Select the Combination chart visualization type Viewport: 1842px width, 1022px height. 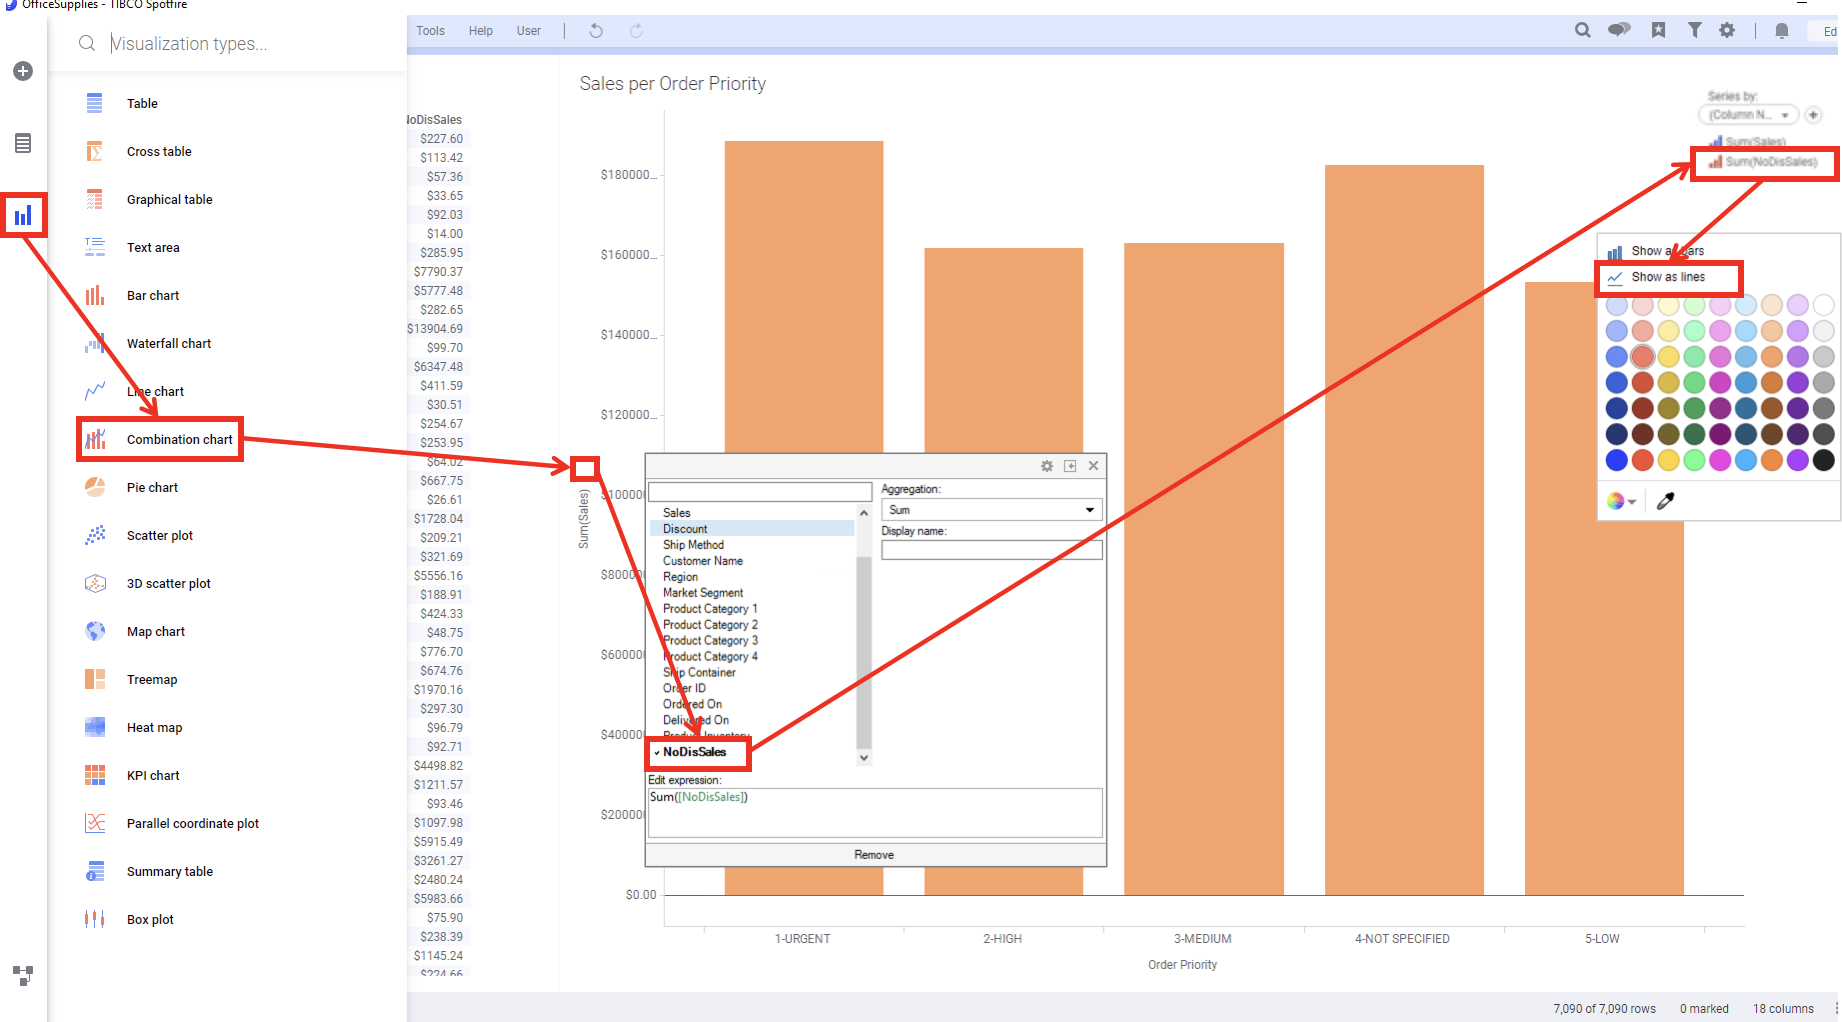coord(179,439)
